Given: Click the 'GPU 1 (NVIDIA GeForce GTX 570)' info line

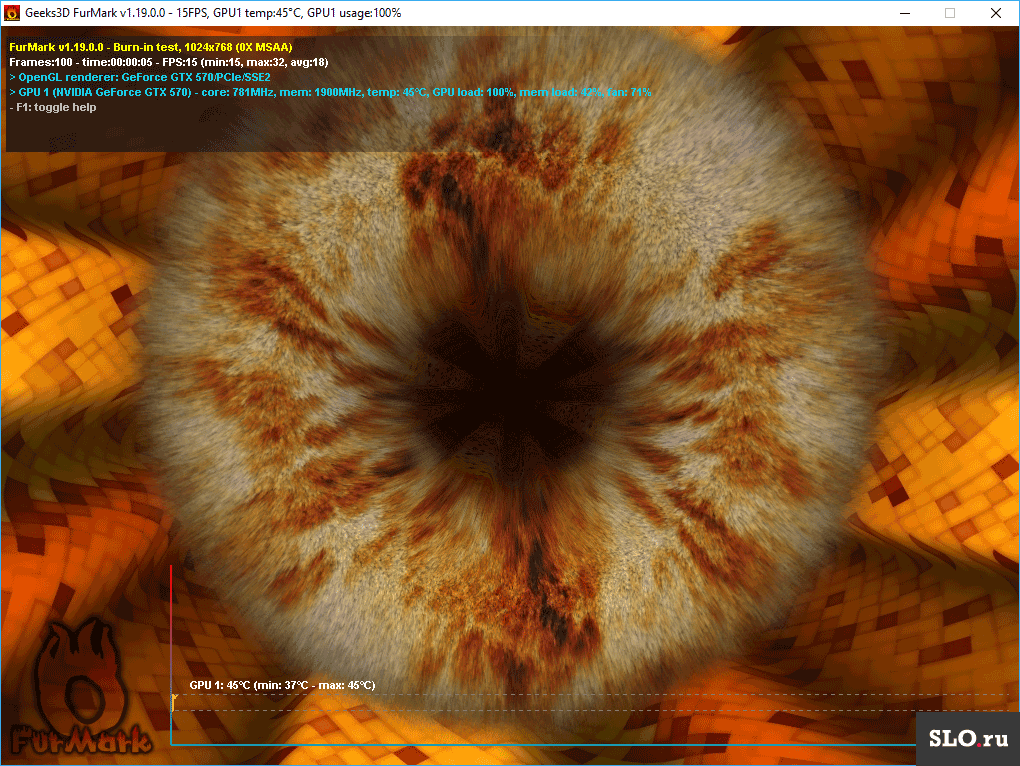Looking at the screenshot, I should (x=330, y=92).
